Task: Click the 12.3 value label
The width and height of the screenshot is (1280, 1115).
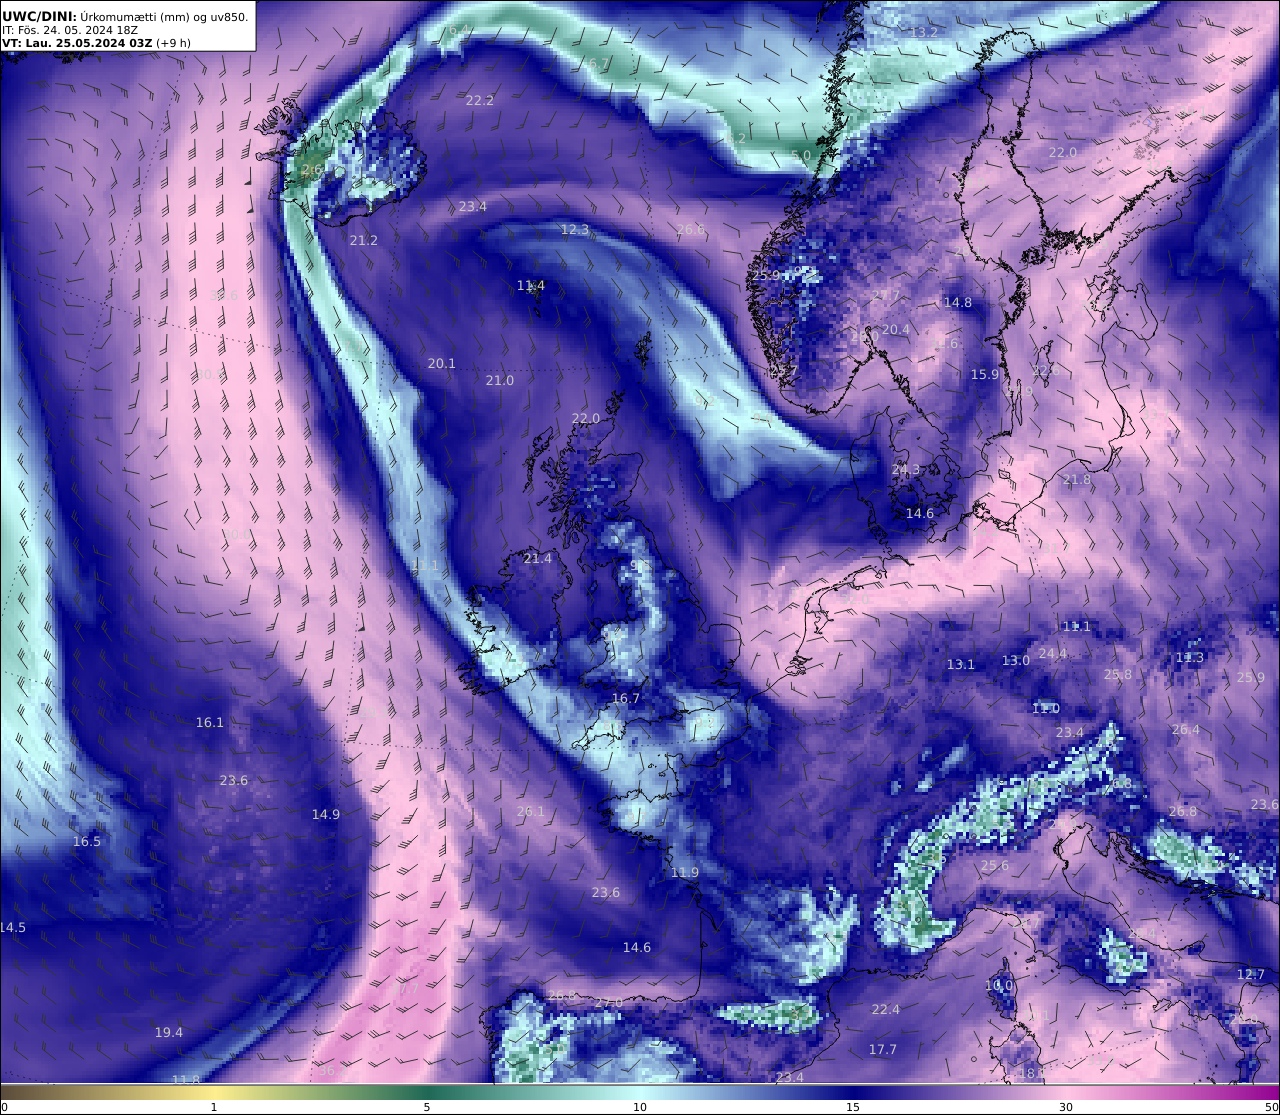Action: (575, 230)
